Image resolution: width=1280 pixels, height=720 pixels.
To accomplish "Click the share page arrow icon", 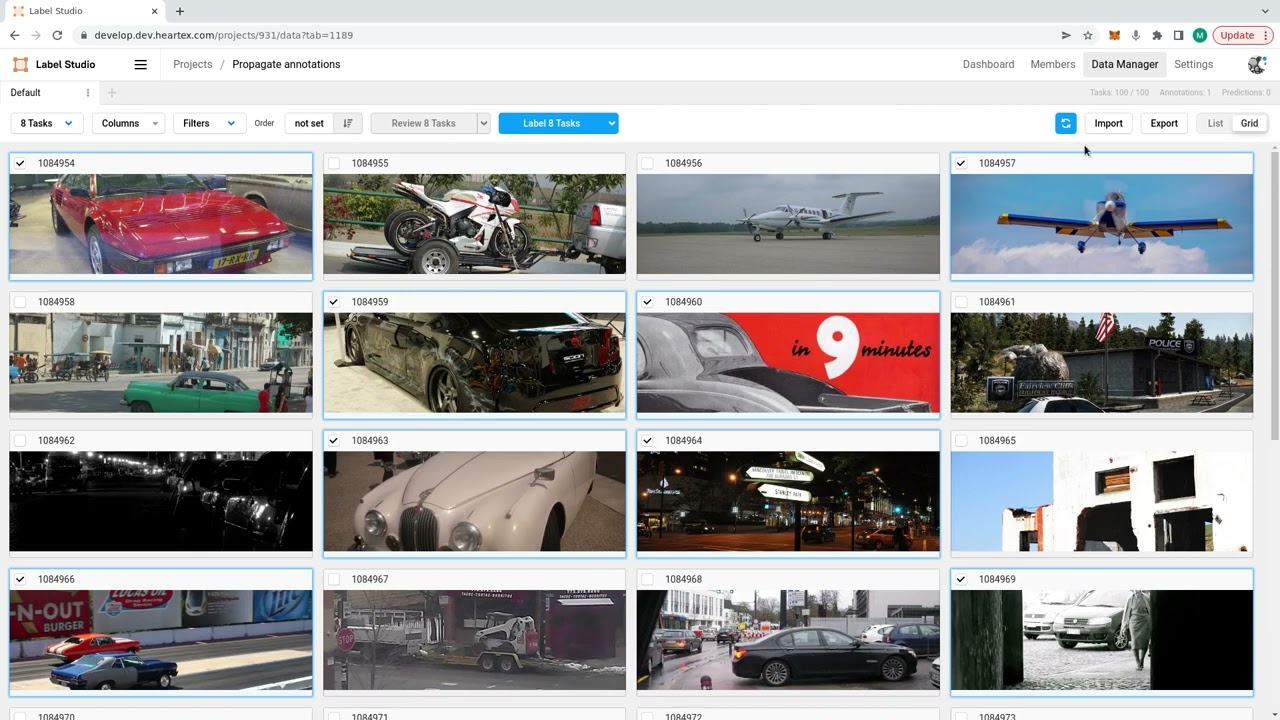I will point(1066,35).
